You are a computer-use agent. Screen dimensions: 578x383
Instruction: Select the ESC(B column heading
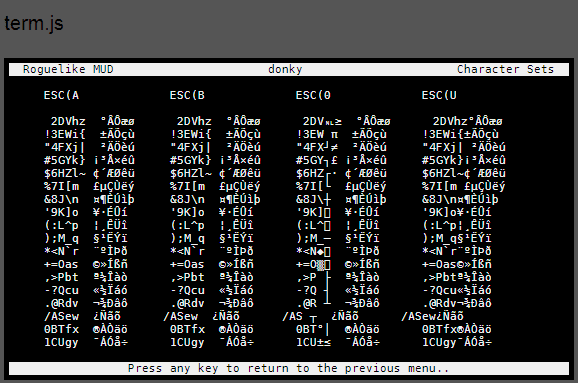coord(187,95)
